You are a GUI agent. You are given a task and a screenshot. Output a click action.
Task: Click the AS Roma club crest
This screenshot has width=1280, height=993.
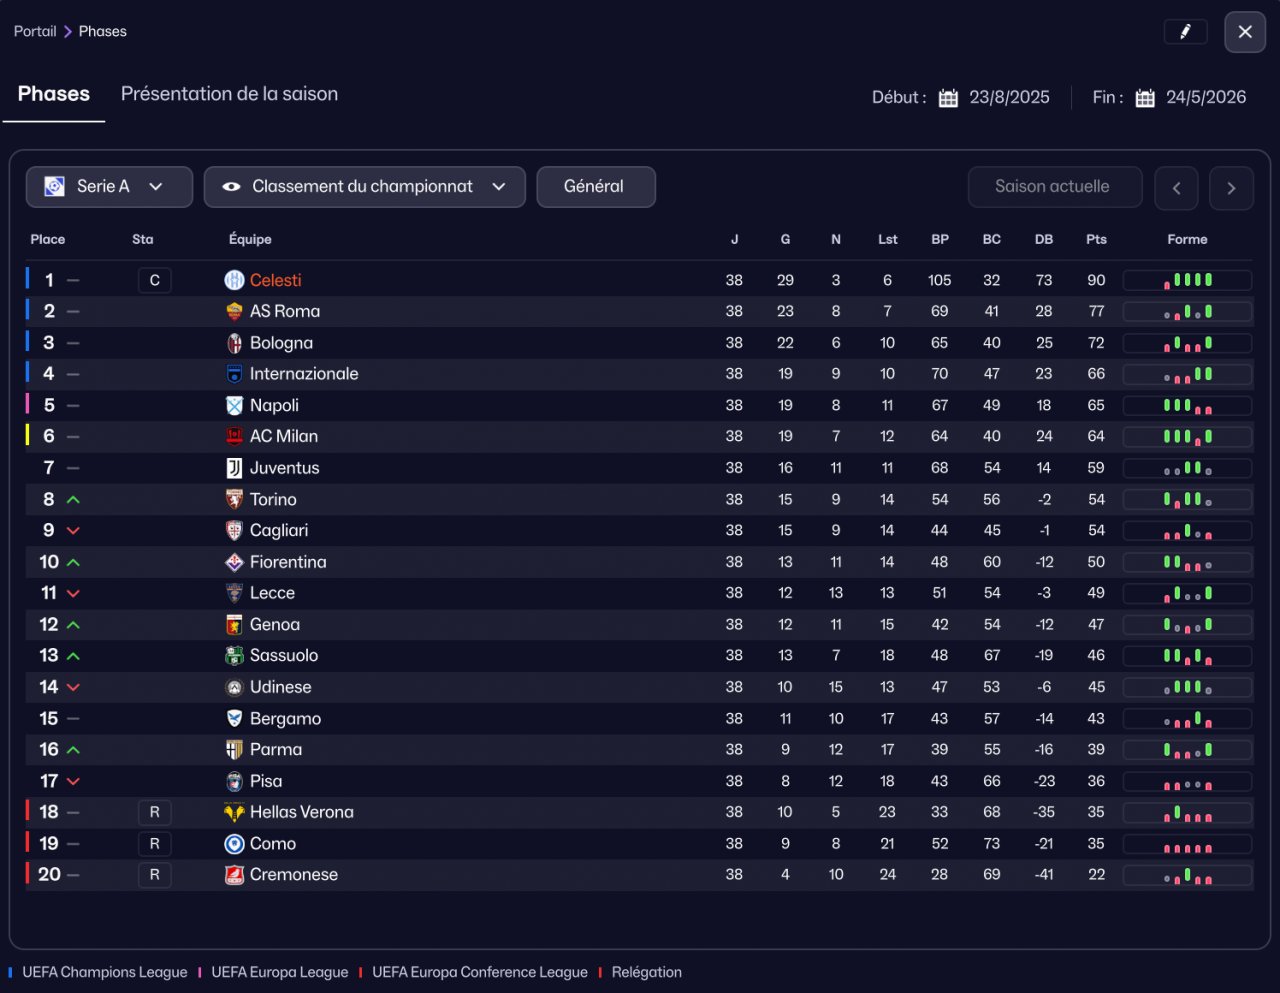234,311
